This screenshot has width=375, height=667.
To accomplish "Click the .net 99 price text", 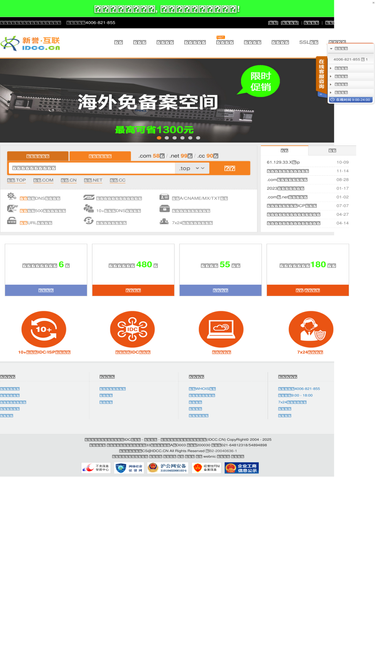I will pyautogui.click(x=181, y=156).
